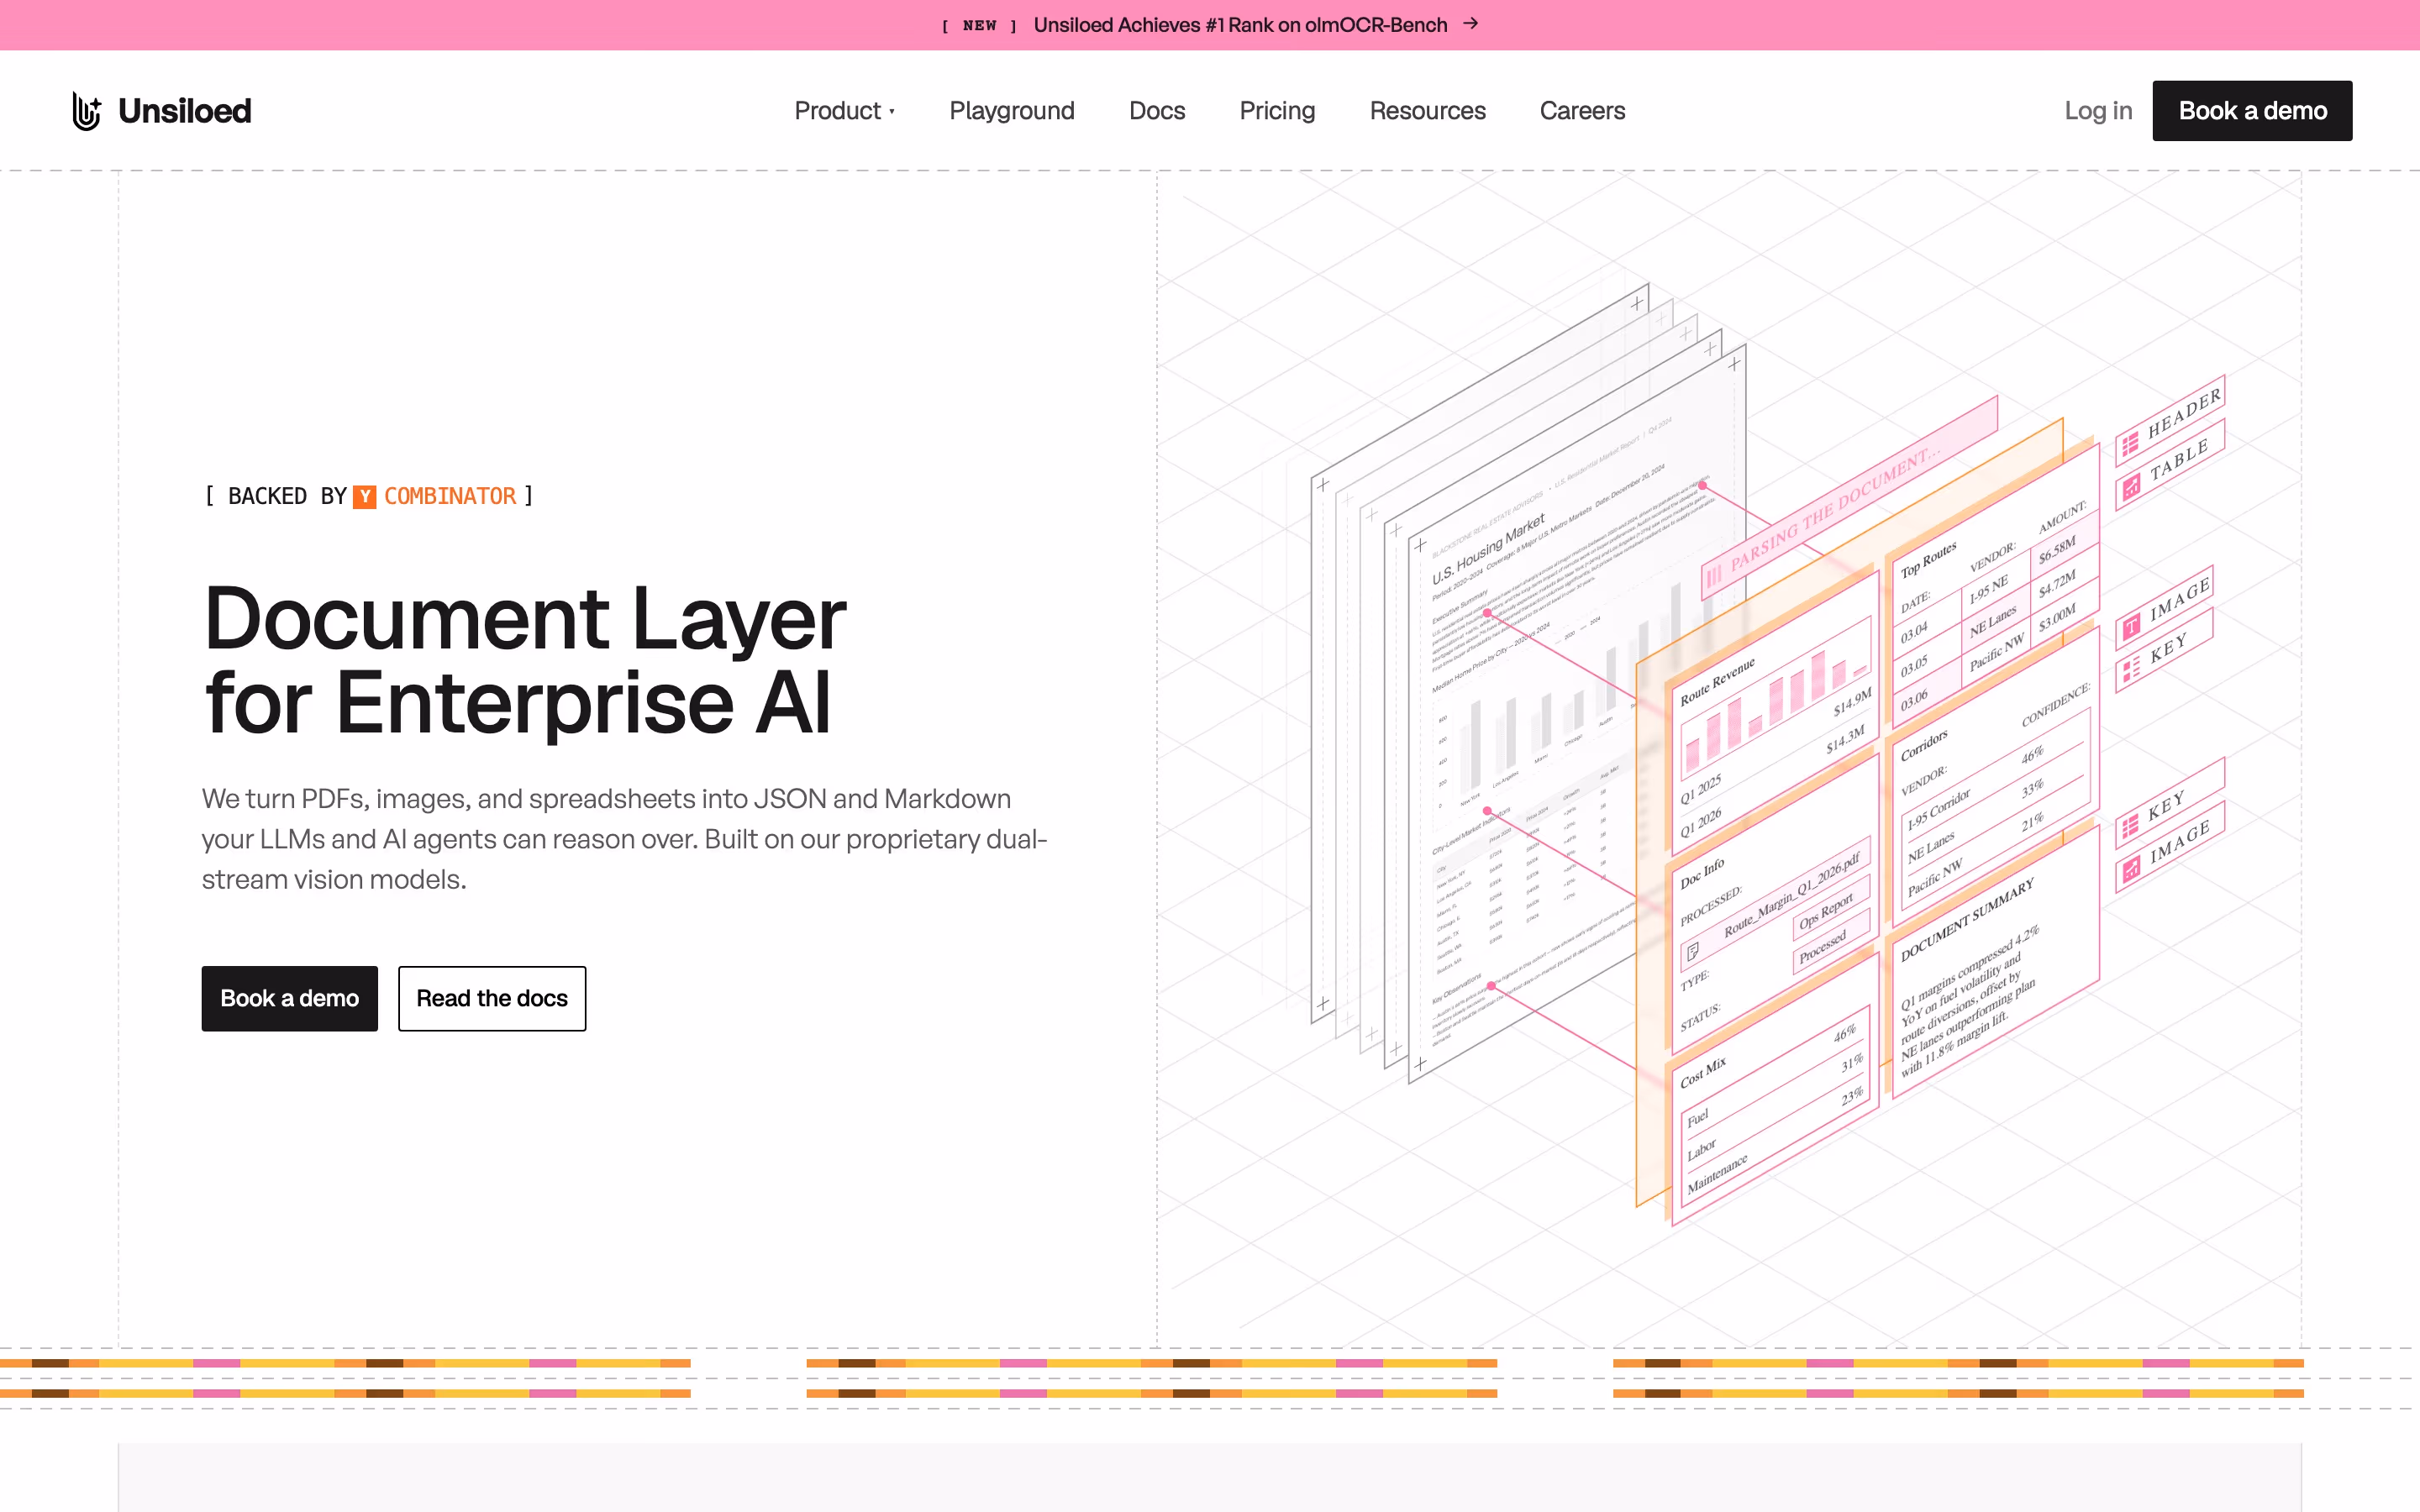The height and width of the screenshot is (1512, 2420).
Task: Open the Careers page
Action: point(1582,111)
